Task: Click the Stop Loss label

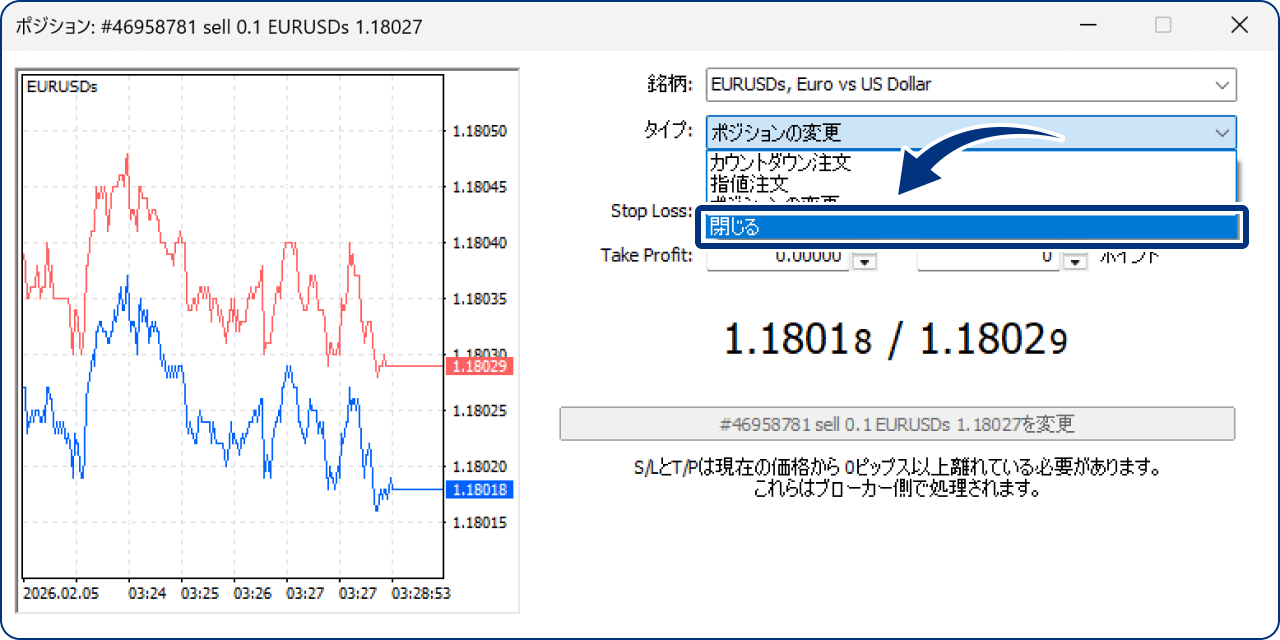Action: [x=651, y=211]
